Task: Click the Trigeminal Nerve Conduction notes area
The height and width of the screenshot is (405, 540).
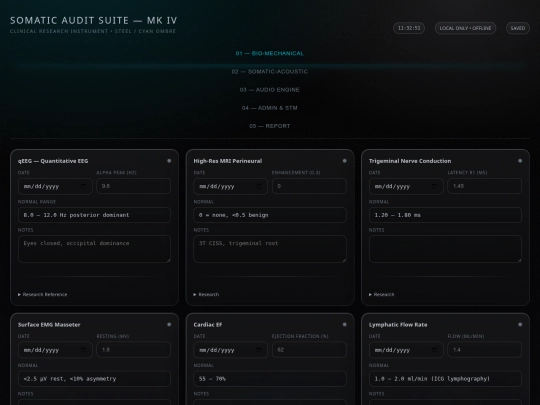Action: click(x=445, y=249)
